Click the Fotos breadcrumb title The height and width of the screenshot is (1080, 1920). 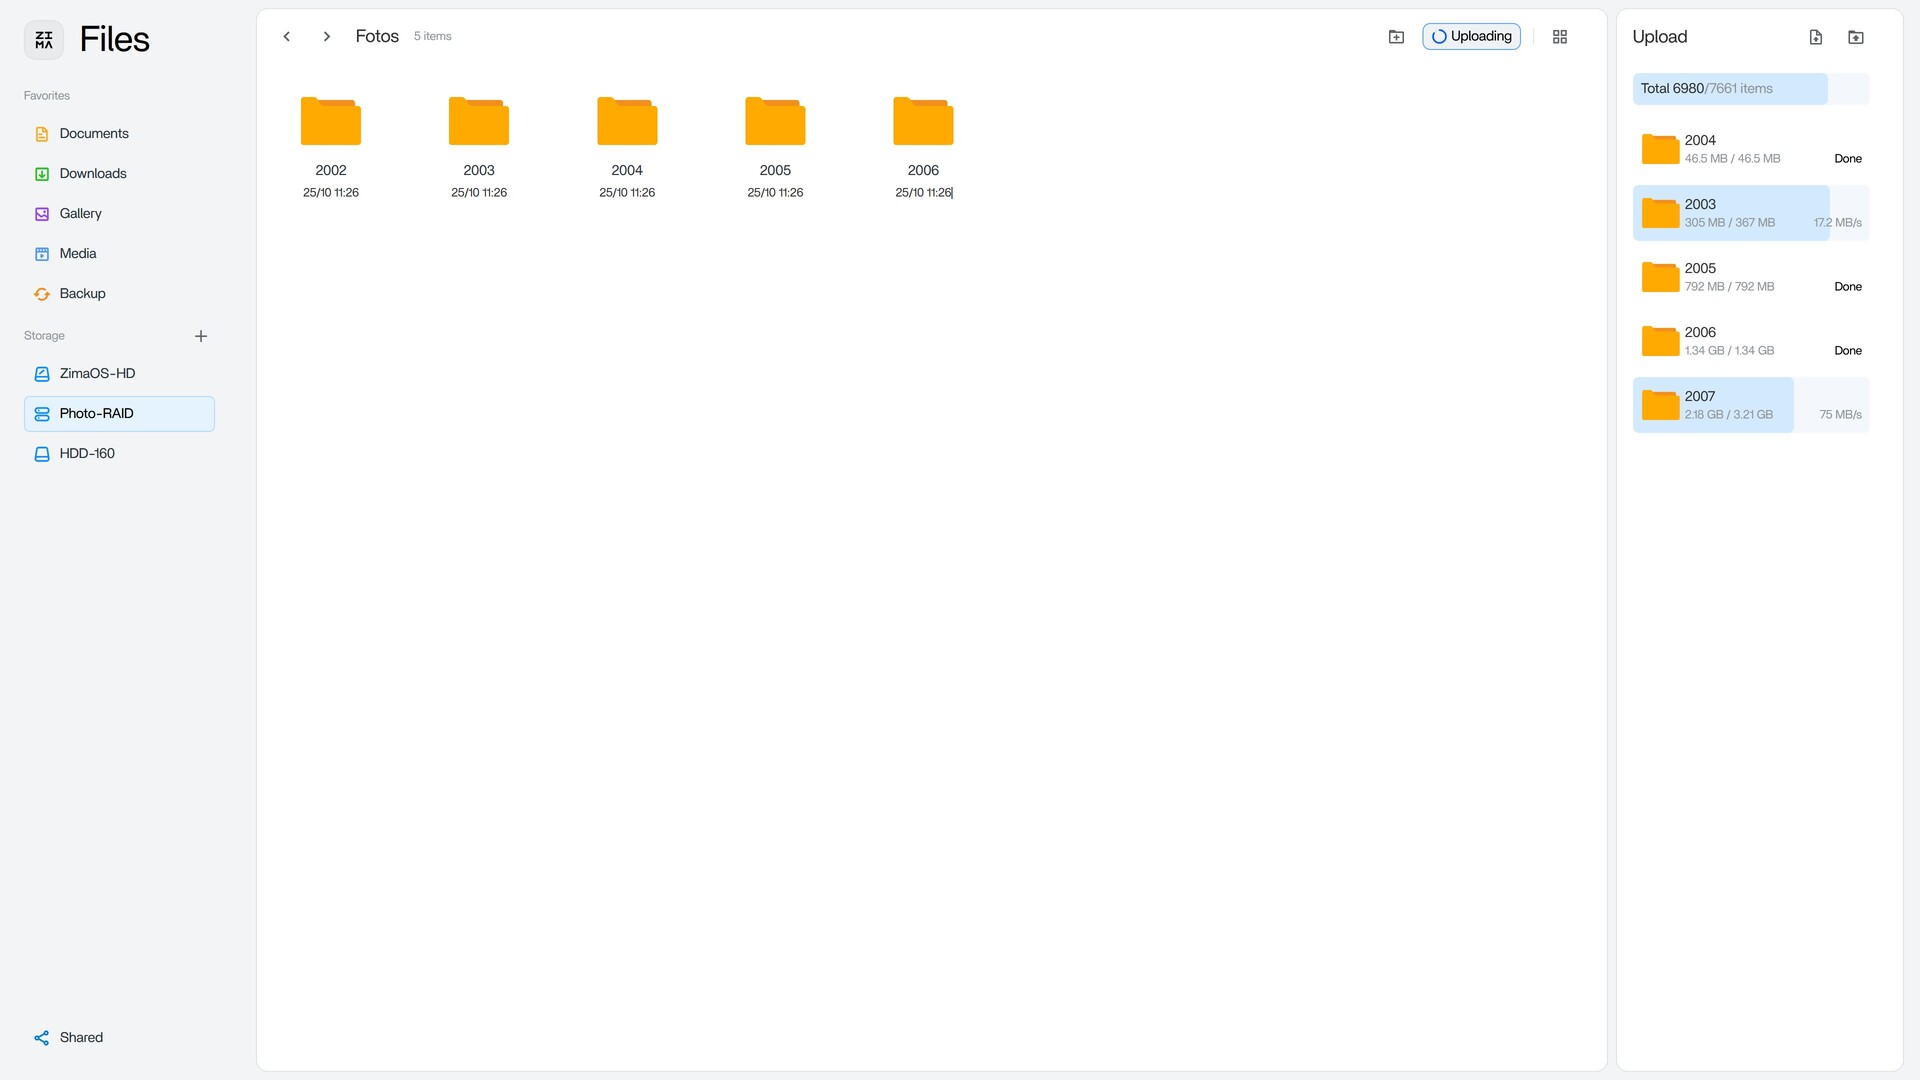(x=377, y=37)
